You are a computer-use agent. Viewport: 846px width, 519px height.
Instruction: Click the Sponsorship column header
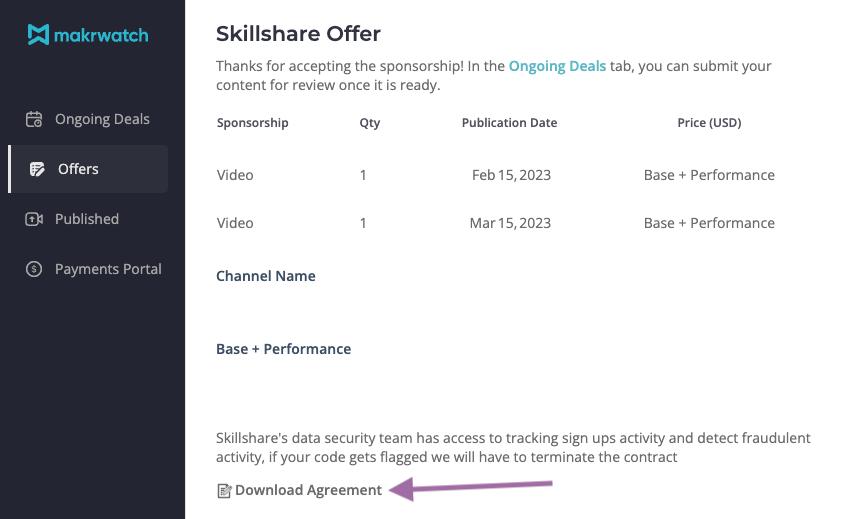coord(252,123)
